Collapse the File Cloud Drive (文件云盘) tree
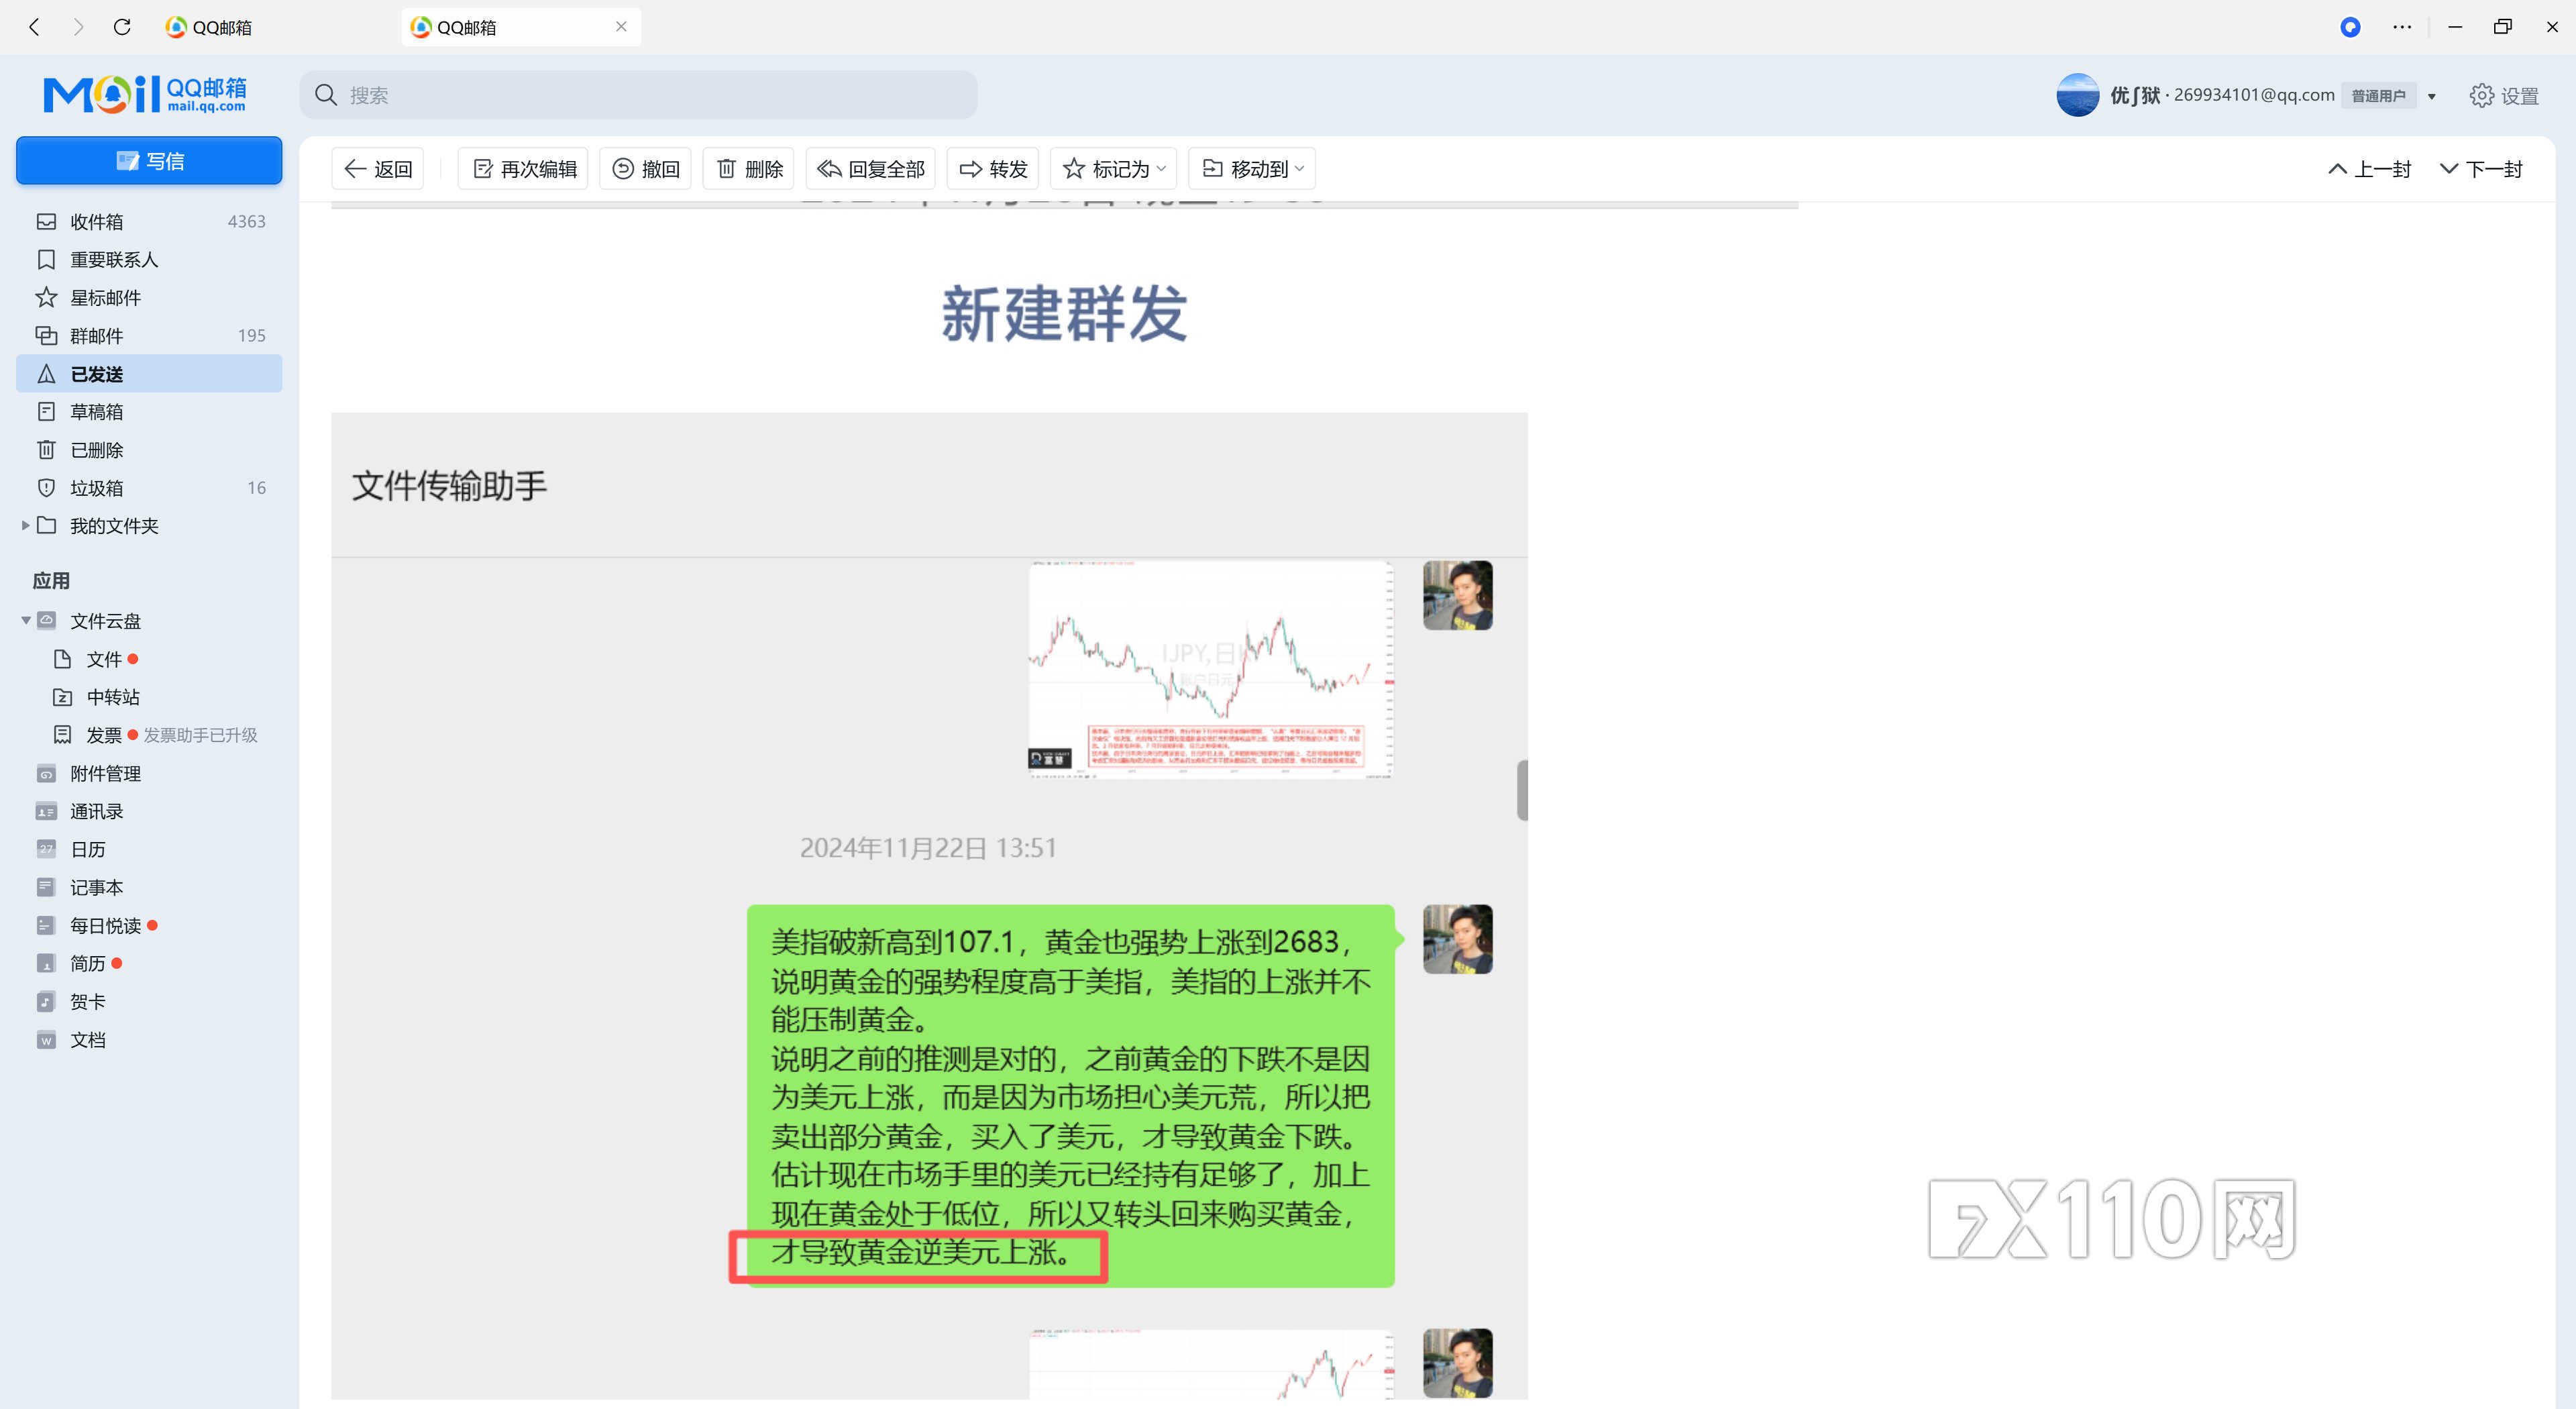Image resolution: width=2576 pixels, height=1409 pixels. 25,621
